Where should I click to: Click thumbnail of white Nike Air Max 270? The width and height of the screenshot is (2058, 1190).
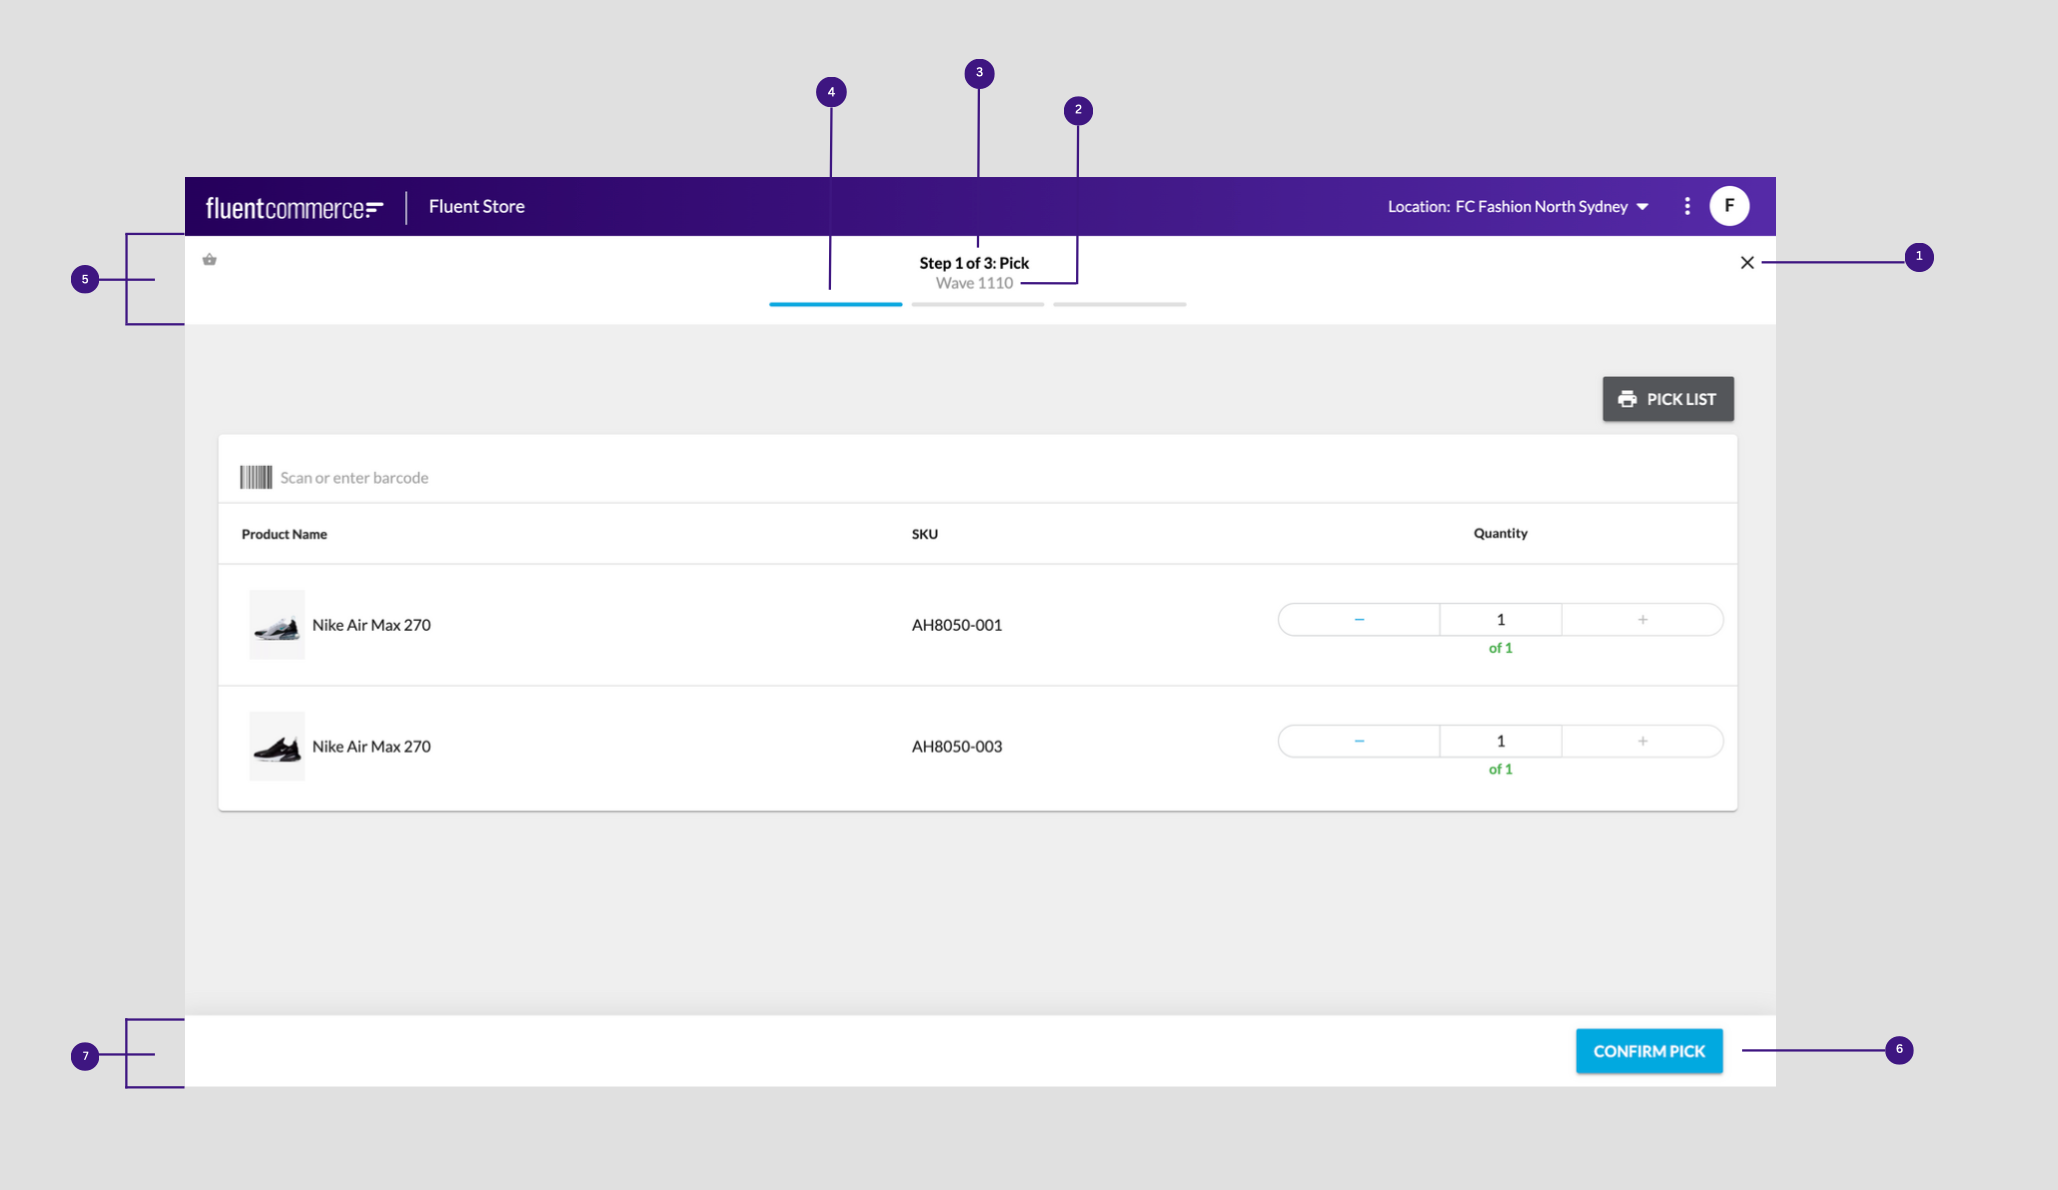click(277, 625)
